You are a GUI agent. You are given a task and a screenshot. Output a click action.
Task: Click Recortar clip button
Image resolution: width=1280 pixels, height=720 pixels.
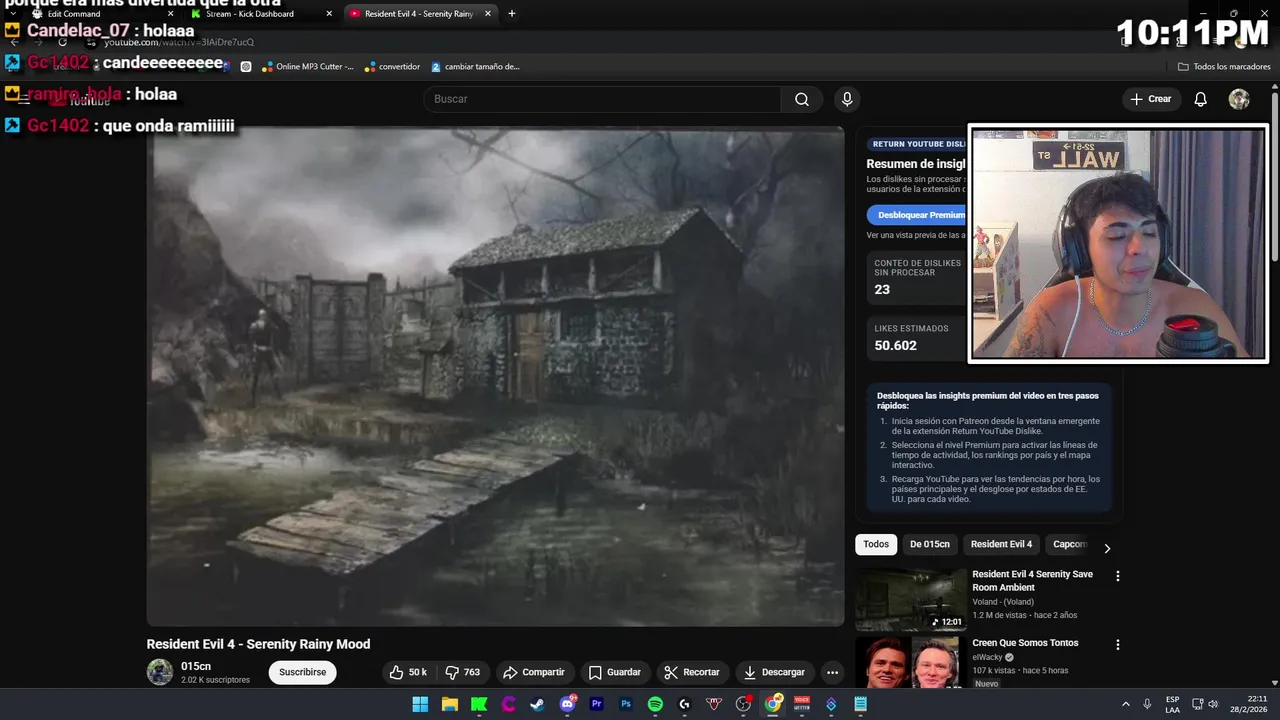[693, 672]
